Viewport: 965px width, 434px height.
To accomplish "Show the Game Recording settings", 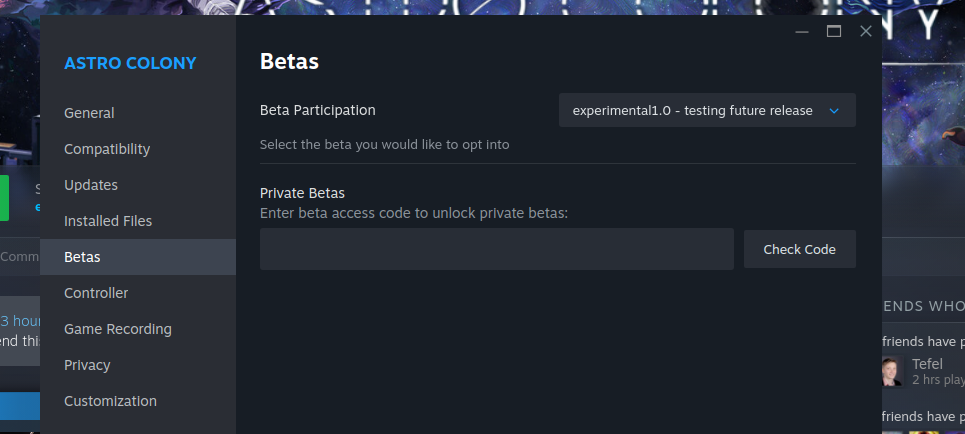I will click(118, 329).
